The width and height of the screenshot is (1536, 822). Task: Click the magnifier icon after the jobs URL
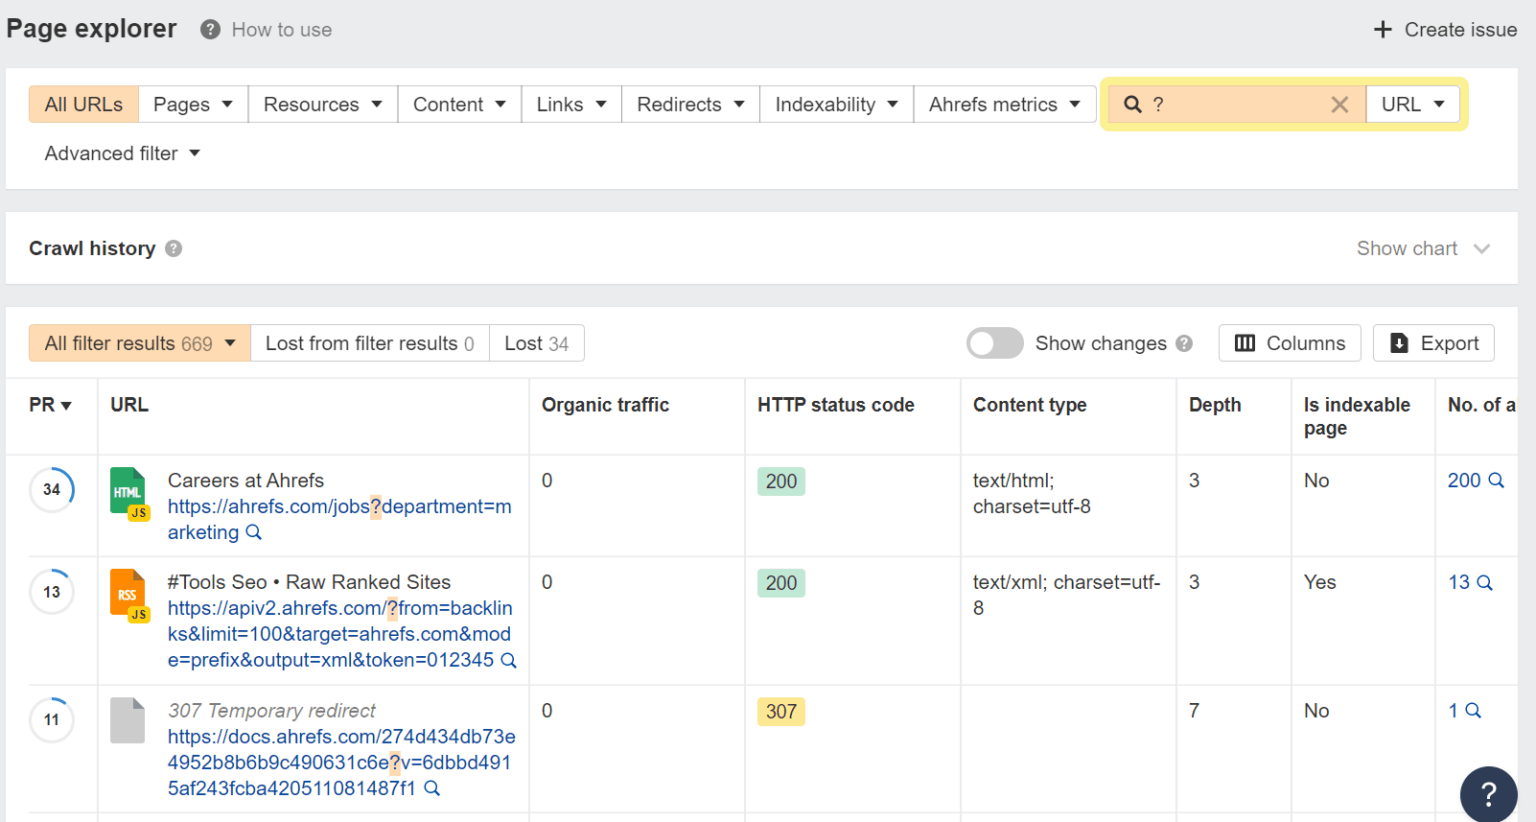[x=254, y=532]
